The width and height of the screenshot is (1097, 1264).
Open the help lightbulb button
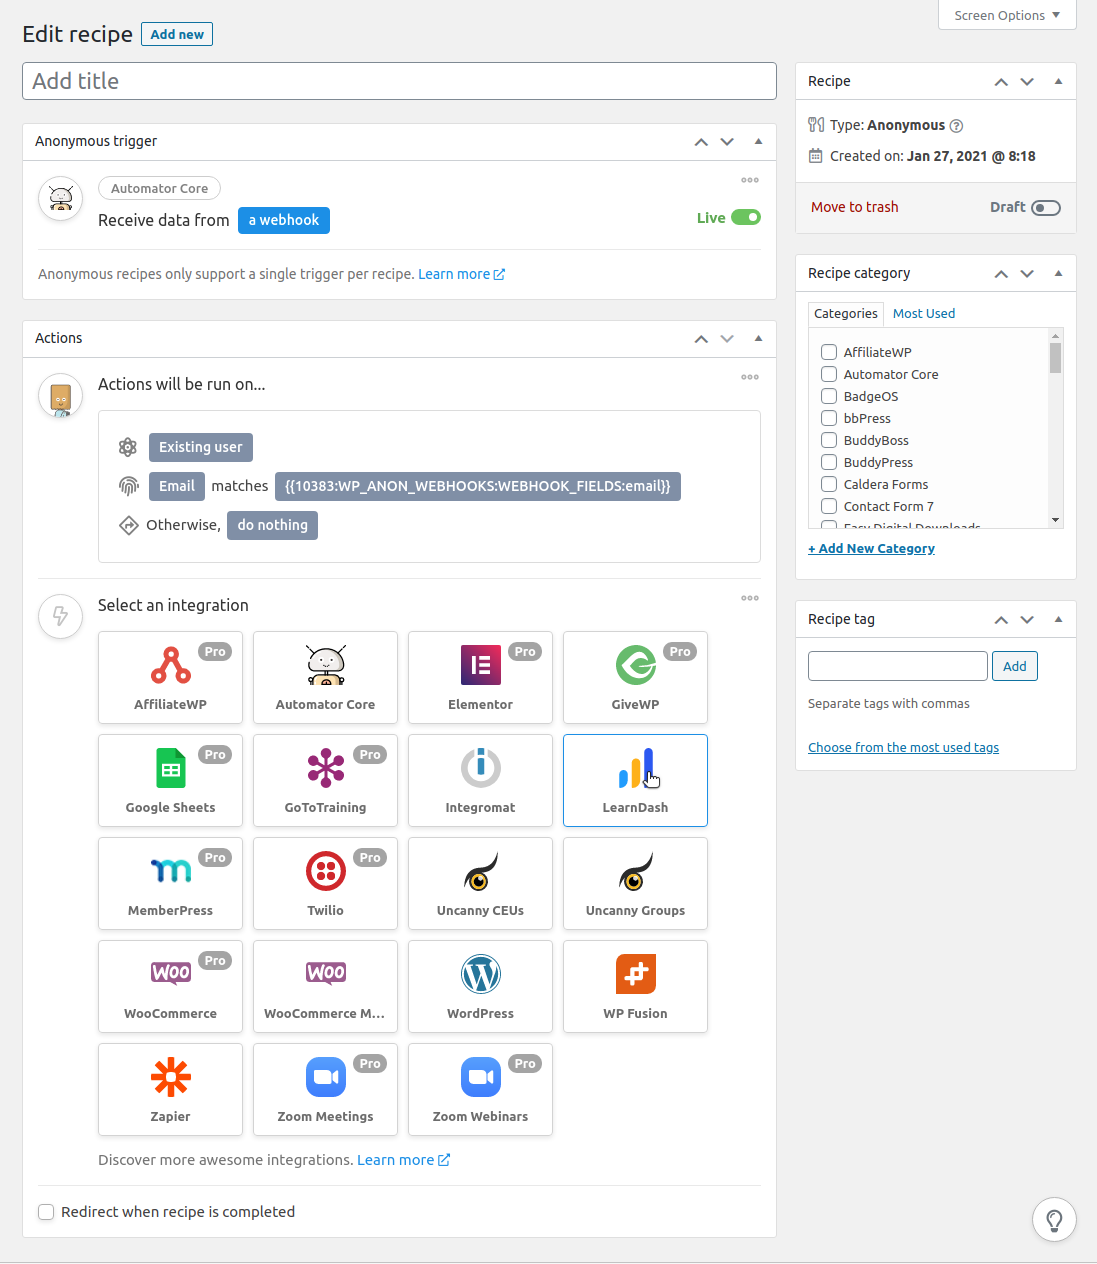1054,1220
